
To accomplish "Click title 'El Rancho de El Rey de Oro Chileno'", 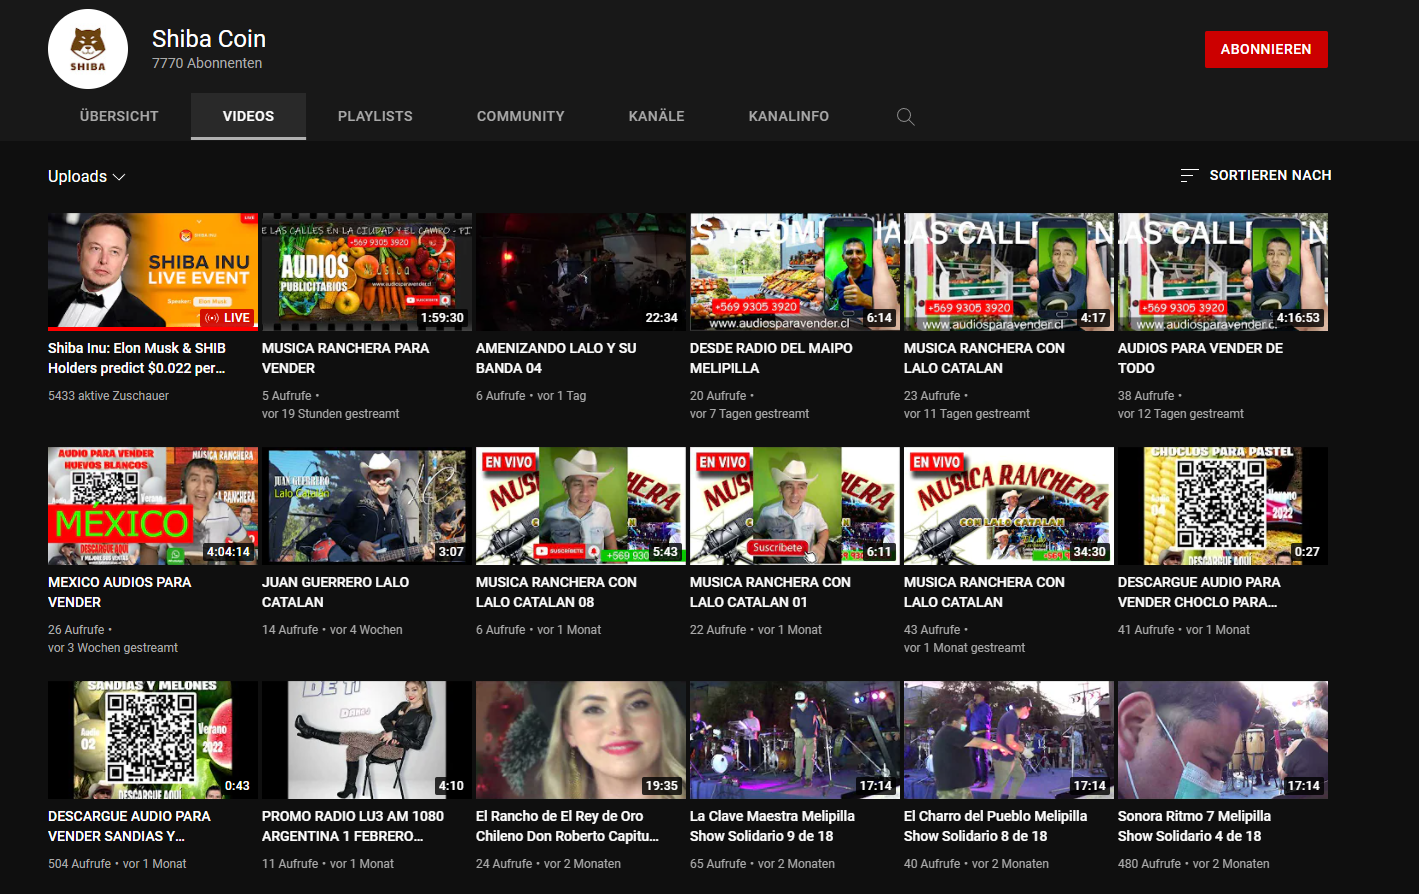I will pyautogui.click(x=567, y=826).
